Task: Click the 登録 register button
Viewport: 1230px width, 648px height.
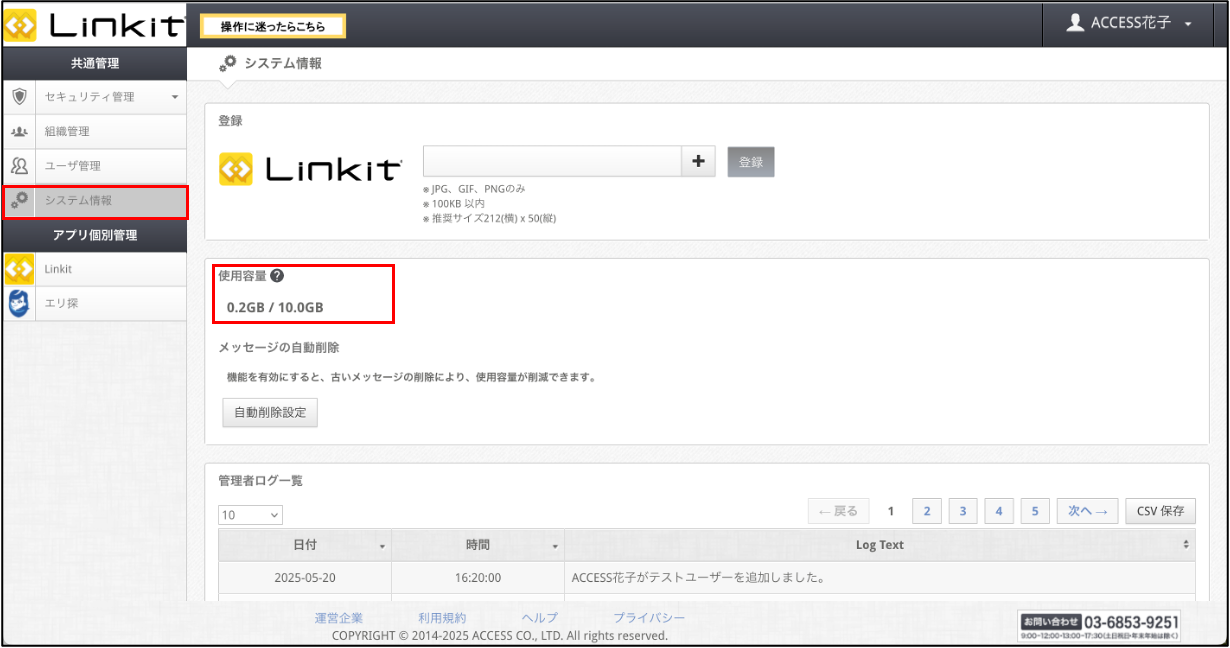Action: 751,162
